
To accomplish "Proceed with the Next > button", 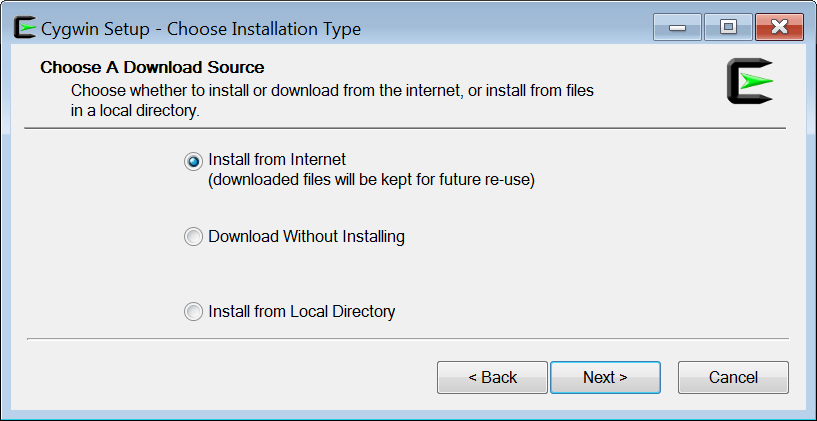I will pos(605,377).
